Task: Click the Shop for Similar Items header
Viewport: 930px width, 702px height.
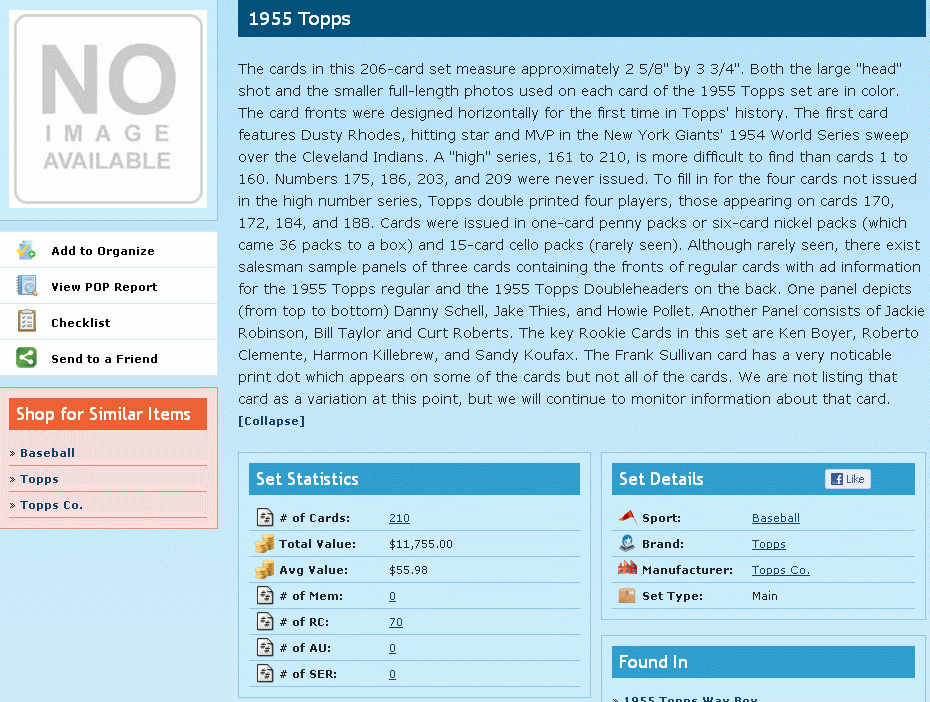Action: 108,414
